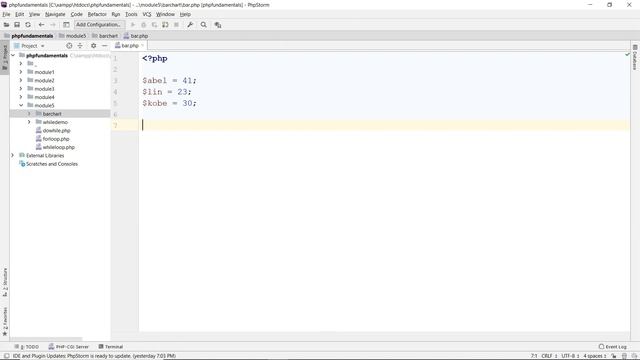Open the File menu
This screenshot has height=360, width=640.
pos(7,14)
